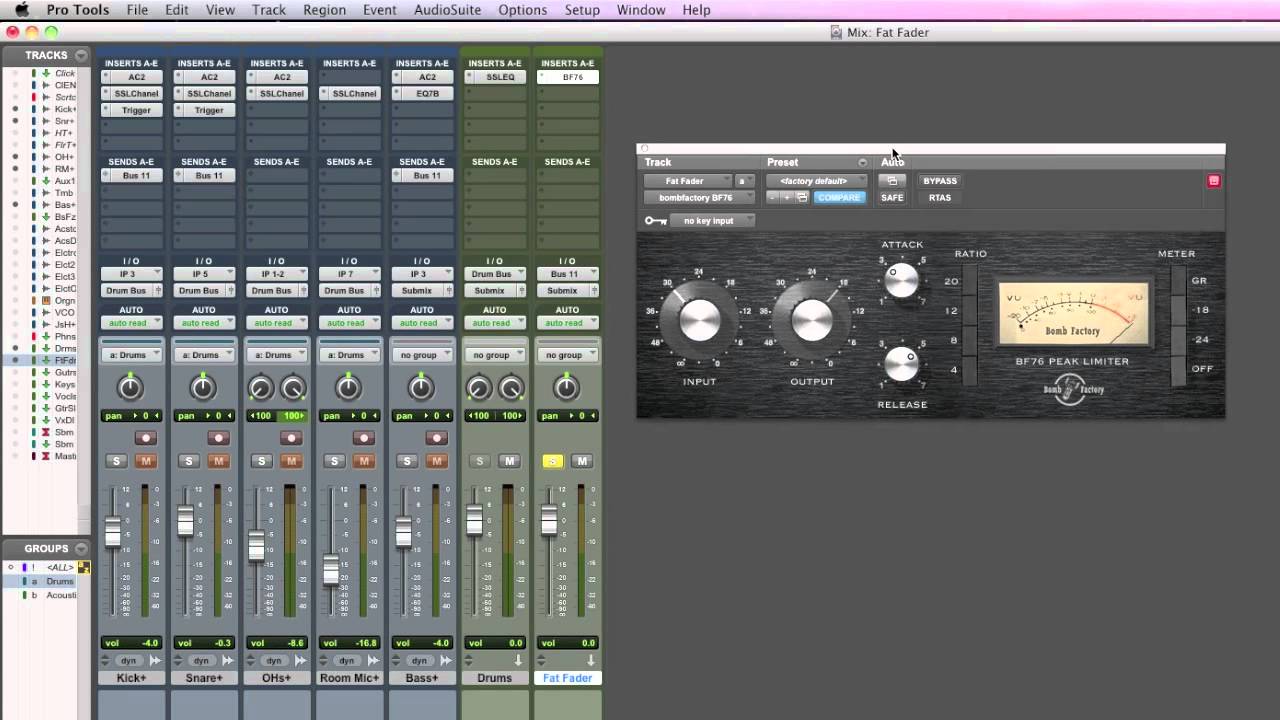Click the Drums aux track type arrow icon
Screen dimensions: 1280x720
(518, 660)
